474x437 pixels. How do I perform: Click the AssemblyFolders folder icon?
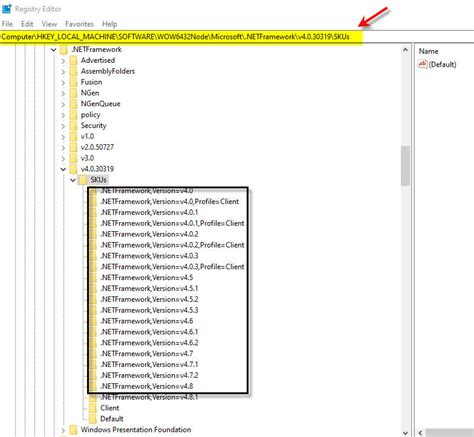(x=73, y=72)
